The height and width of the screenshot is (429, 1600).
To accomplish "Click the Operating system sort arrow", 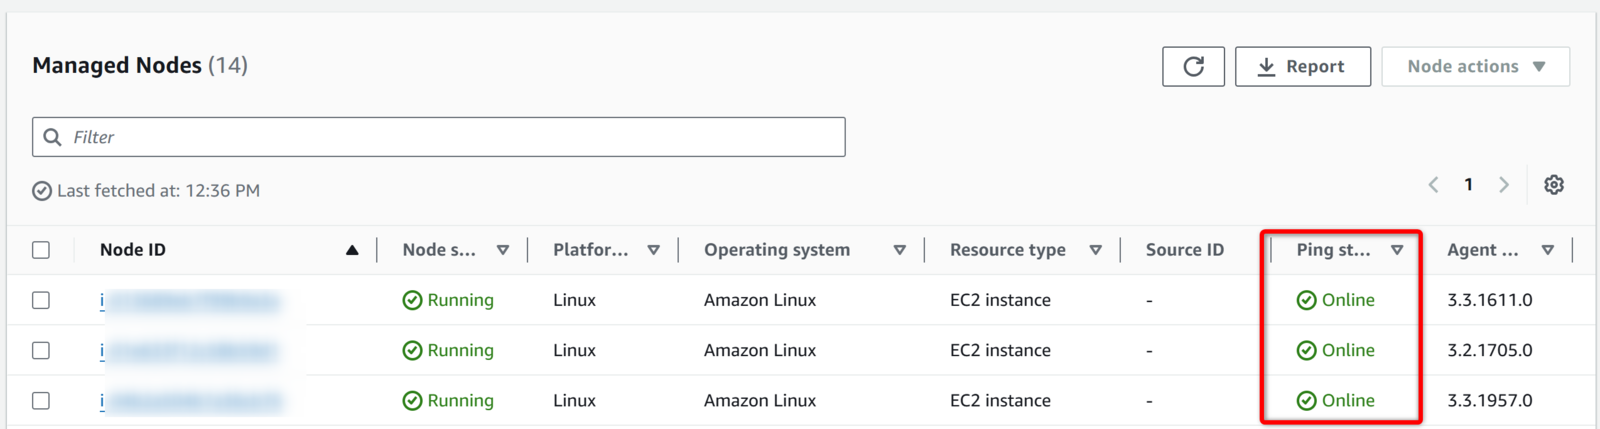I will 899,250.
